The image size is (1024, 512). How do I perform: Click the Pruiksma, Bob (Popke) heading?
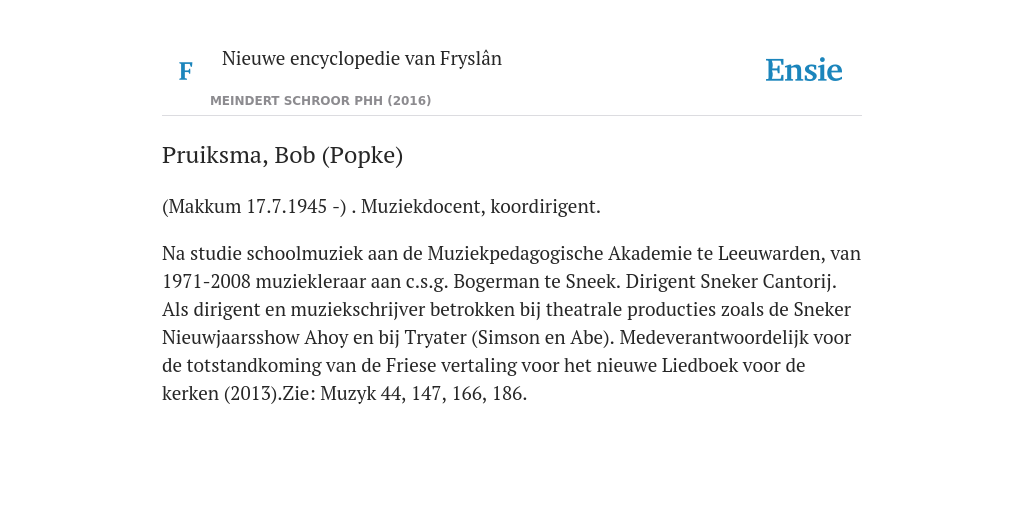tap(282, 155)
